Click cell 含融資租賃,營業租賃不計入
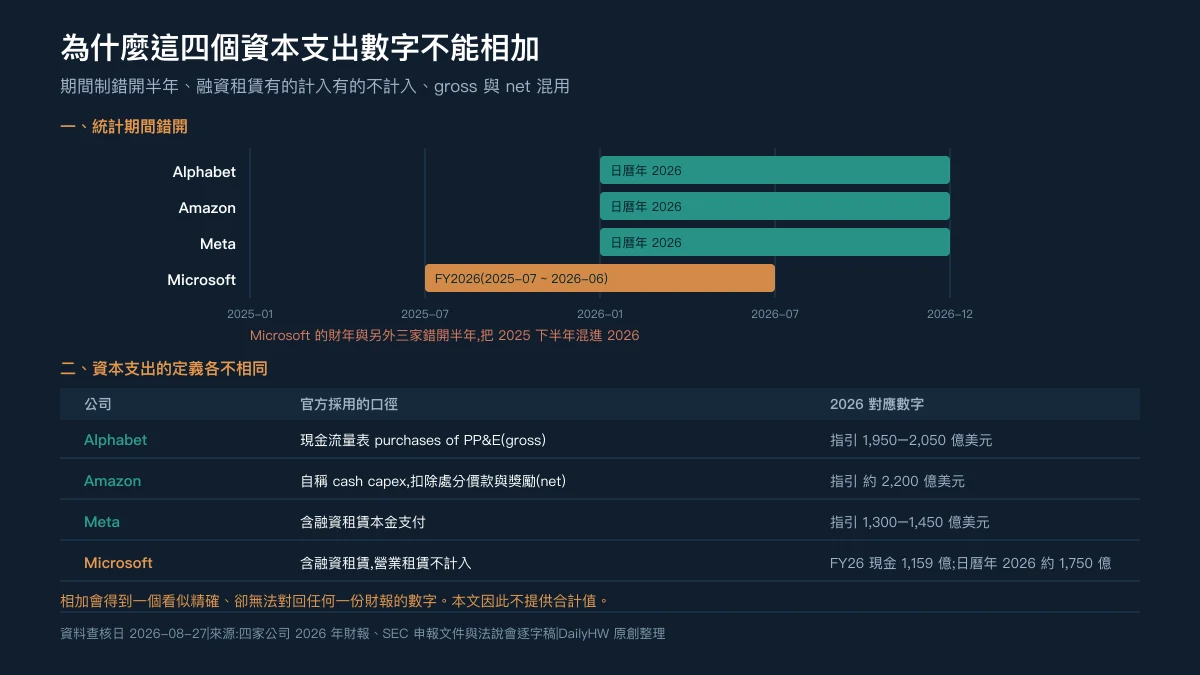Screen dimensions: 1200x675 385,563
